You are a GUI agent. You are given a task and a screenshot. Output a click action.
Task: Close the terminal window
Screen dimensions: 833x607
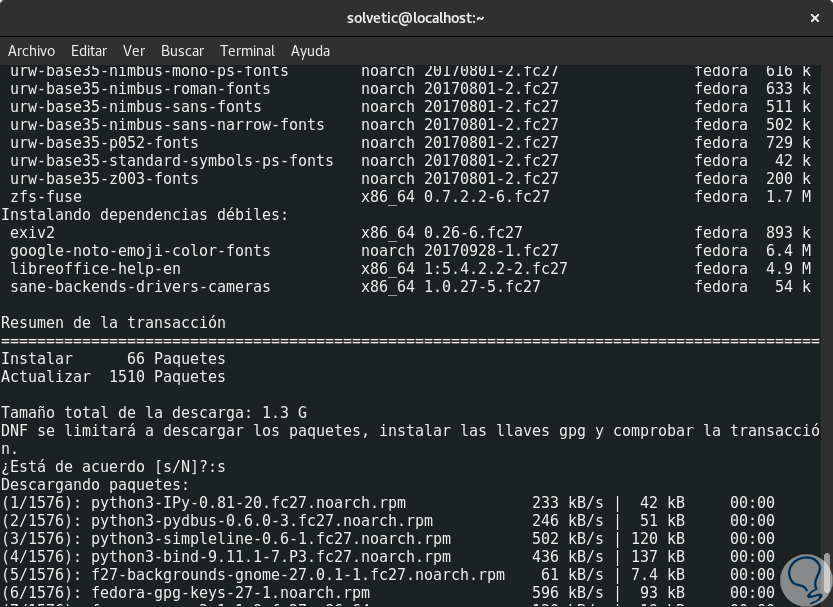(815, 18)
